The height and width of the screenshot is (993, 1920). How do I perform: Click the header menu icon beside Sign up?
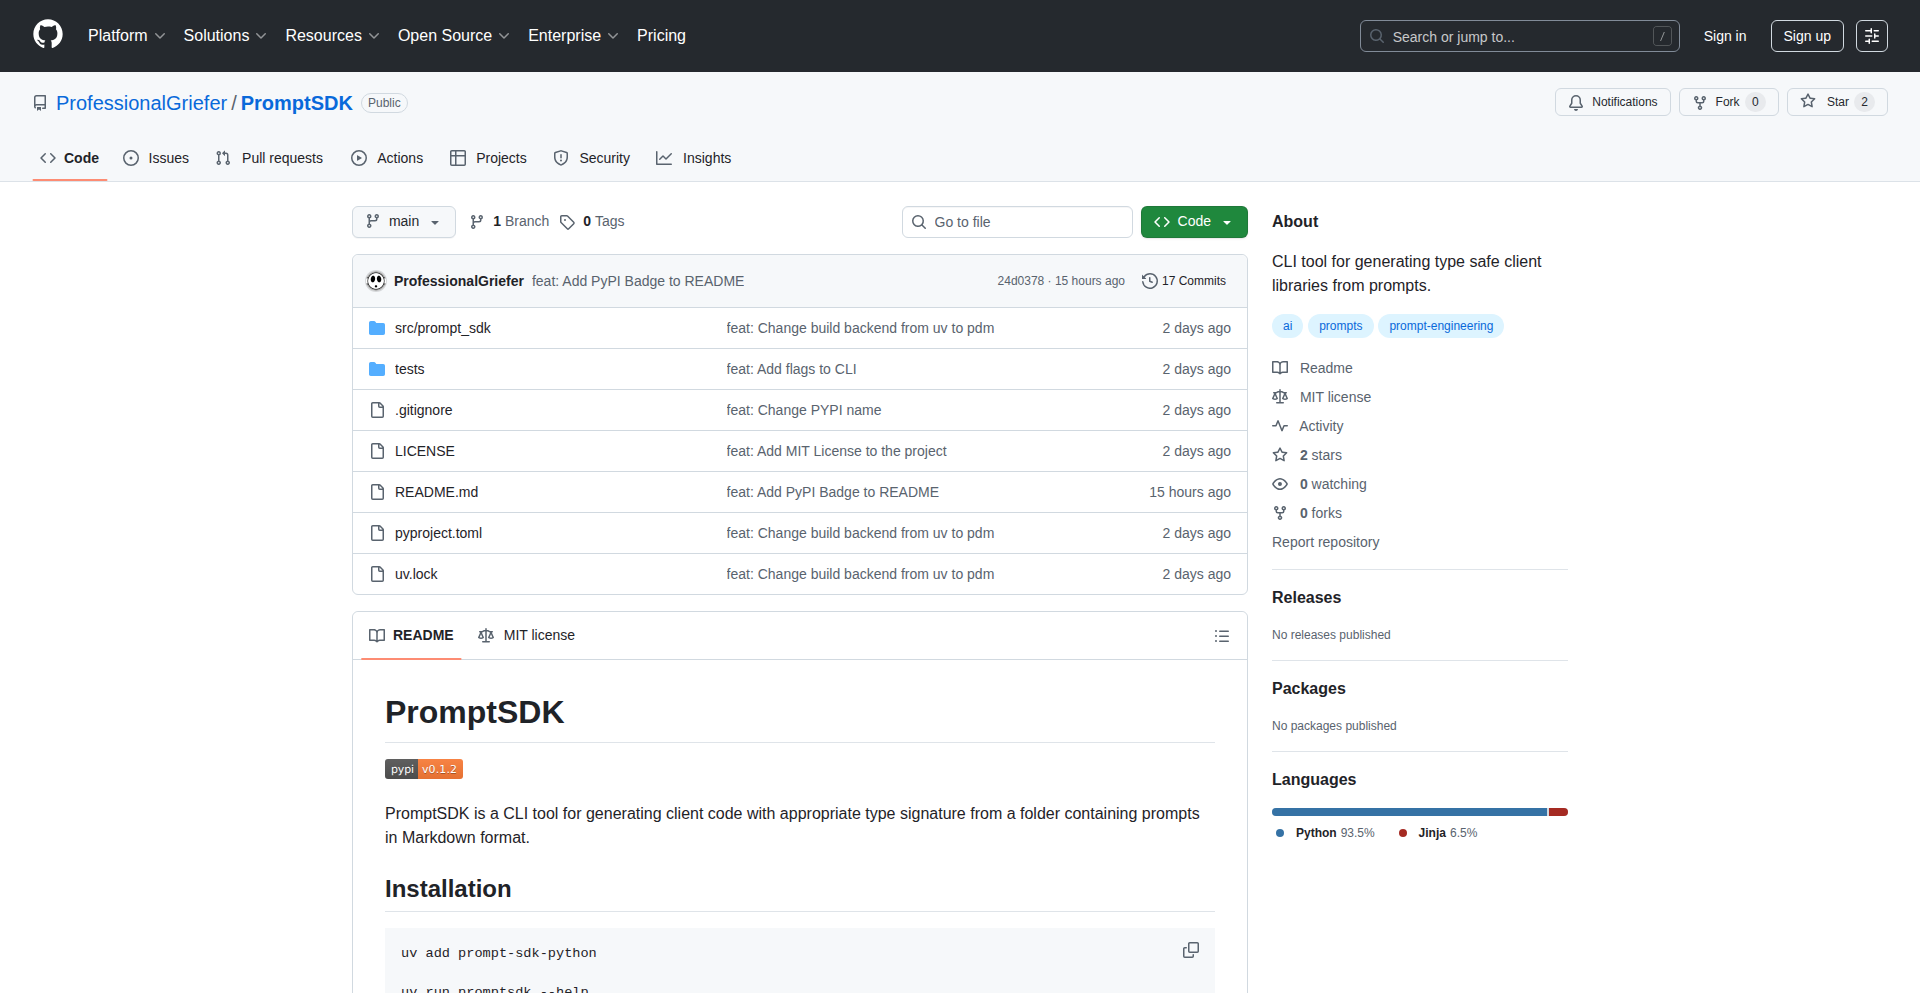(1871, 36)
